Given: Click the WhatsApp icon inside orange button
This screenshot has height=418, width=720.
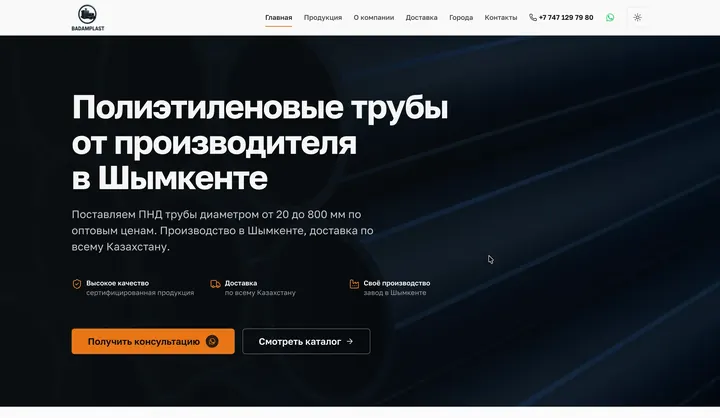Looking at the screenshot, I should click(212, 341).
